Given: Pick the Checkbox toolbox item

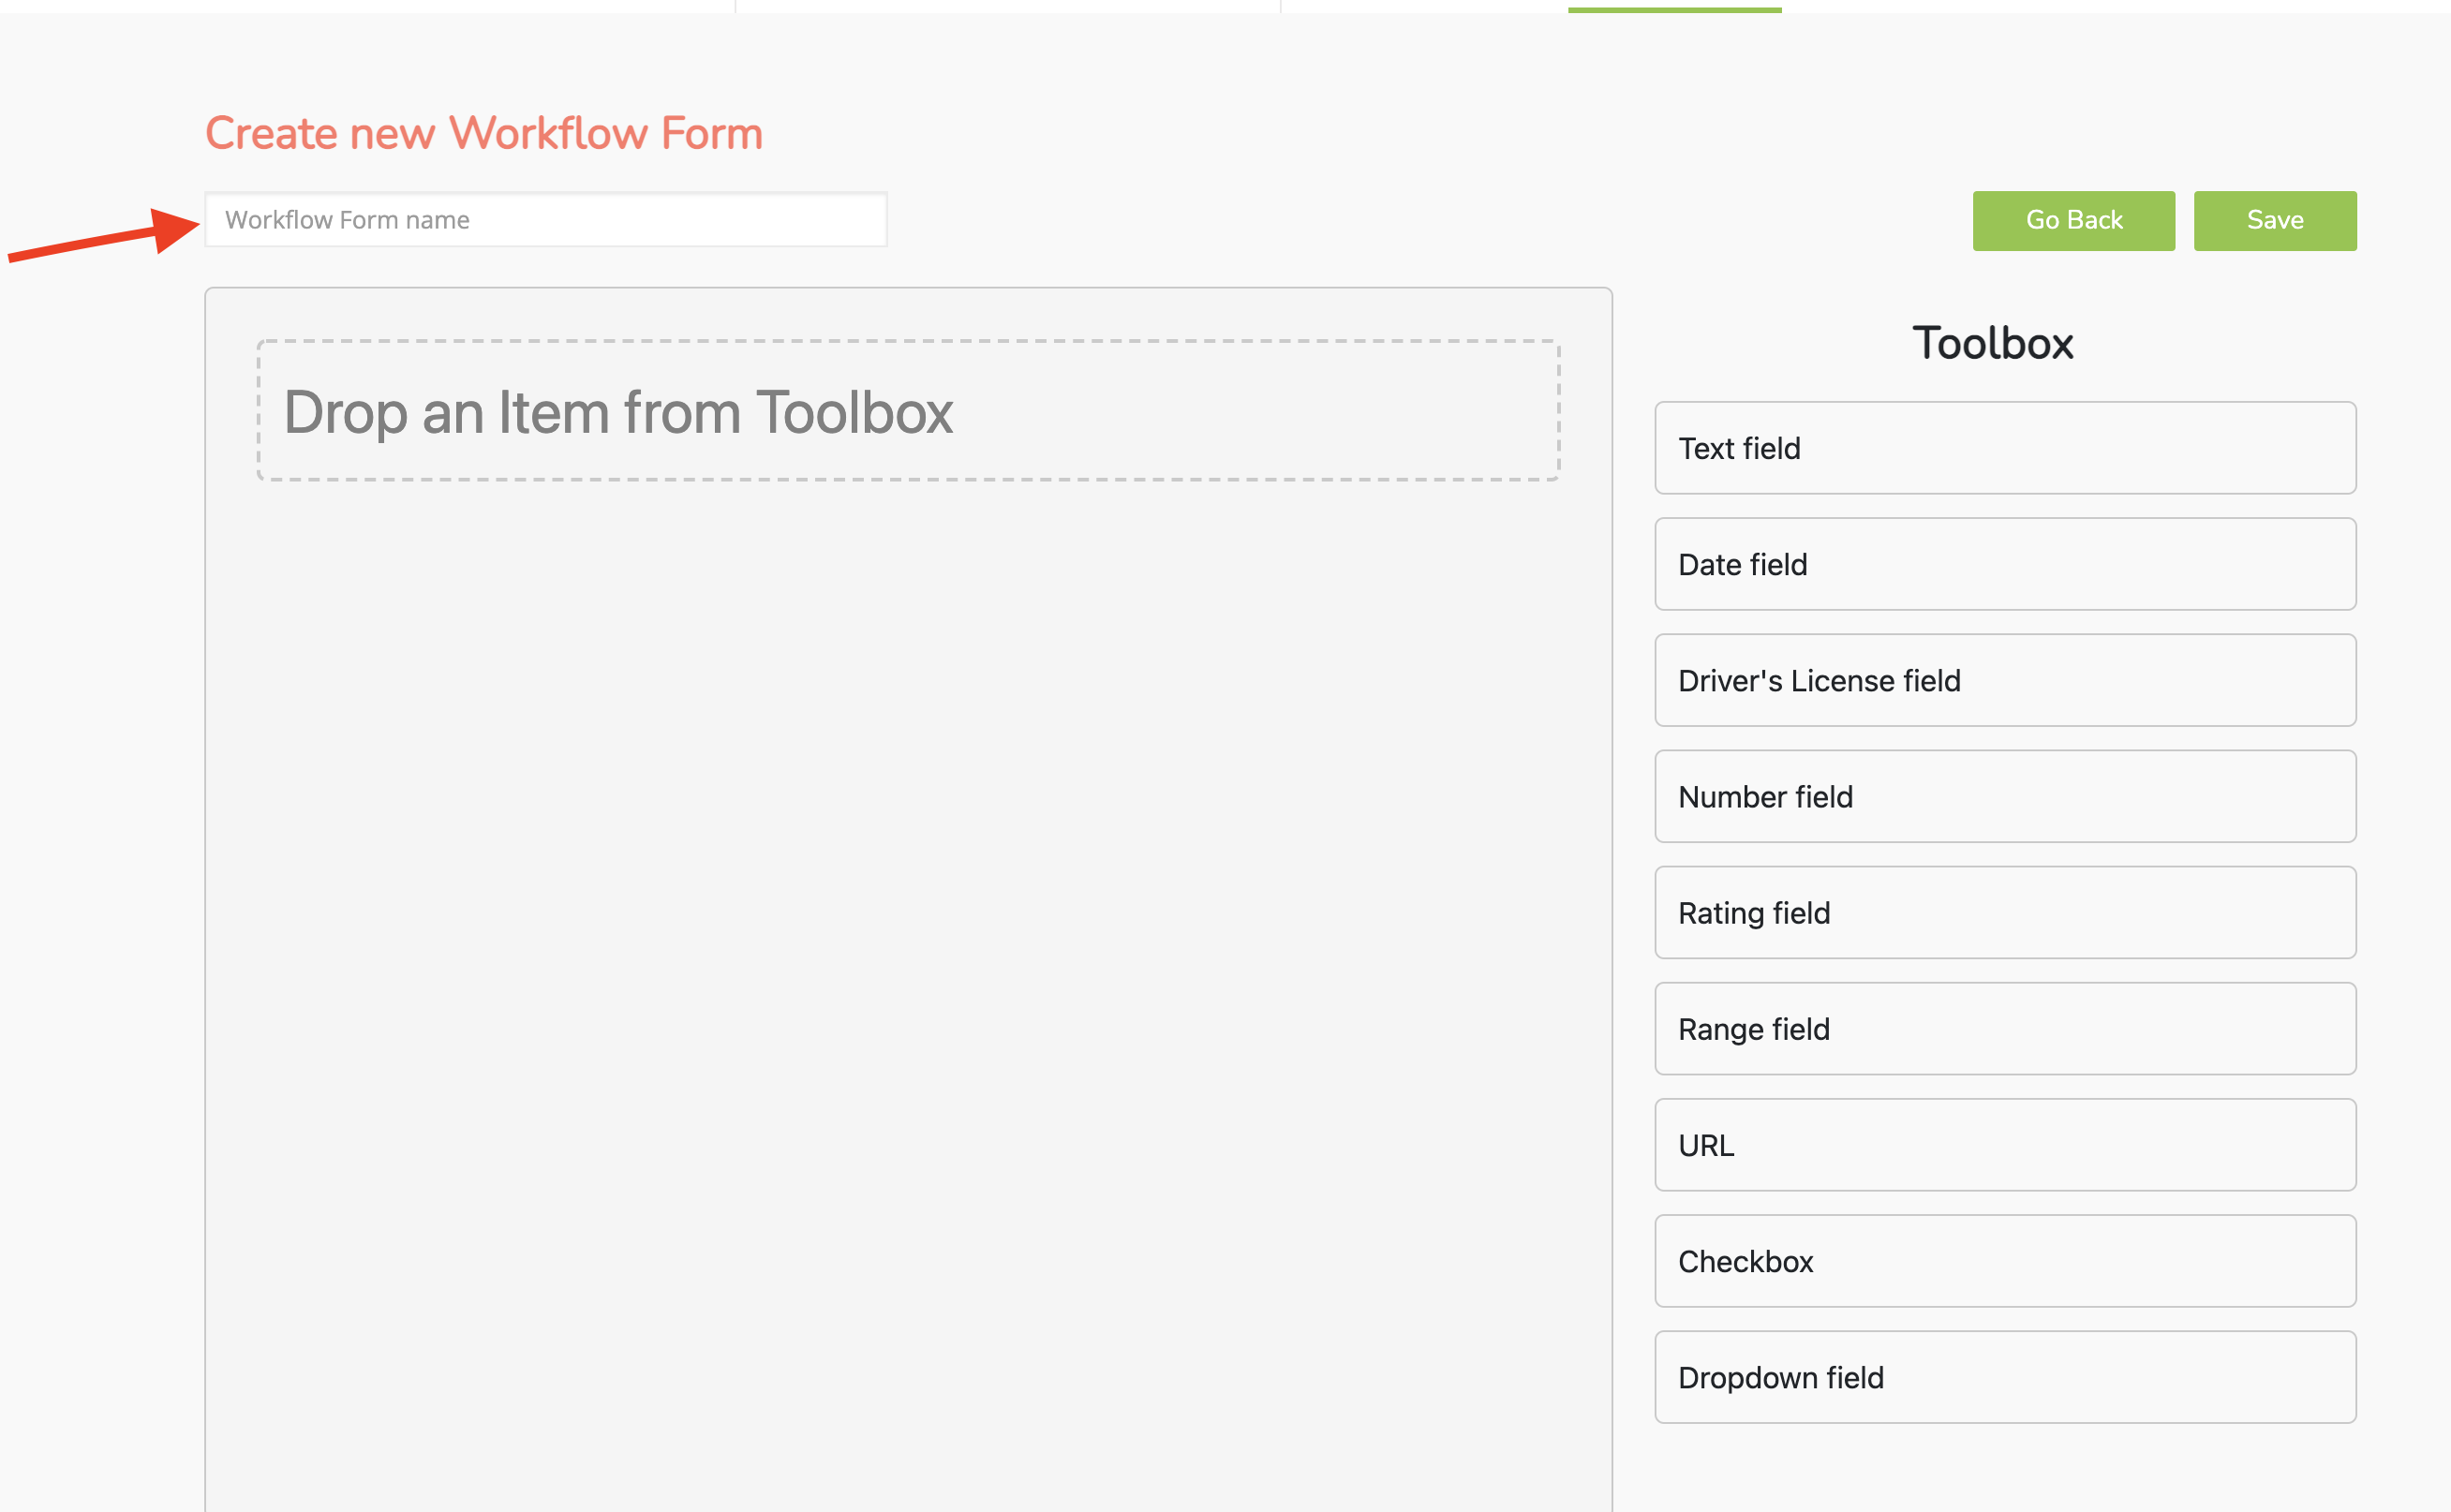Looking at the screenshot, I should 2004,1261.
